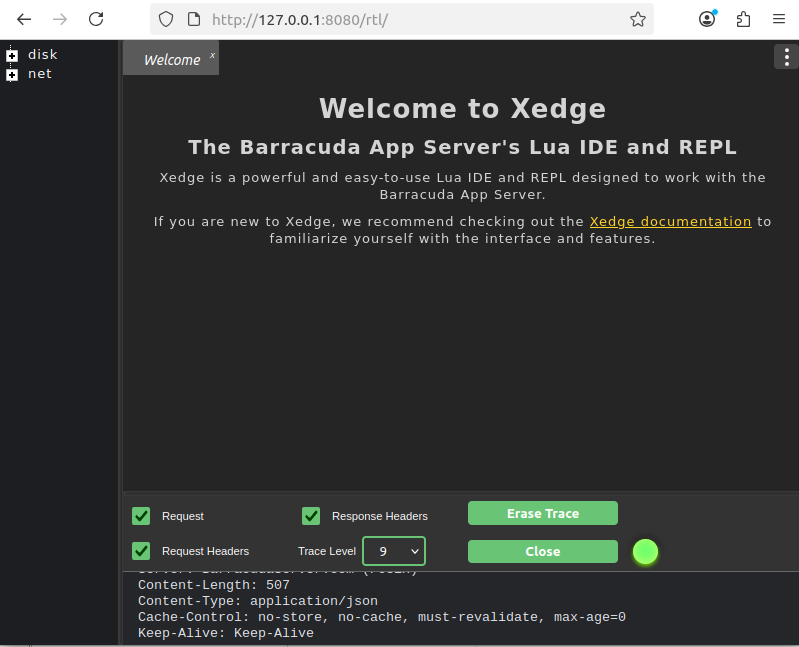
Task: Close the Welcome tab with x
Action: (212, 56)
